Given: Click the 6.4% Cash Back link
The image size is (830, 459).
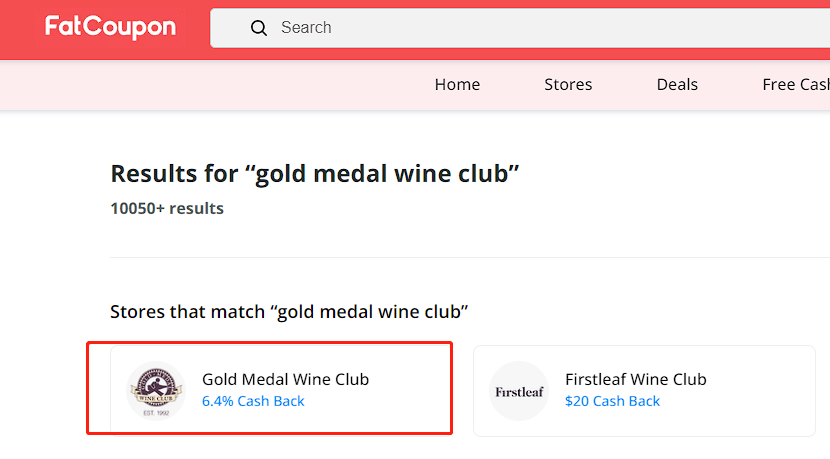Looking at the screenshot, I should (x=253, y=401).
